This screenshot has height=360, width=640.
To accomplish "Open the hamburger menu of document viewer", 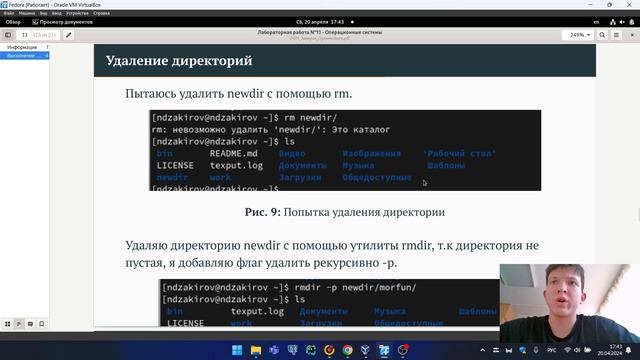I will click(616, 35).
